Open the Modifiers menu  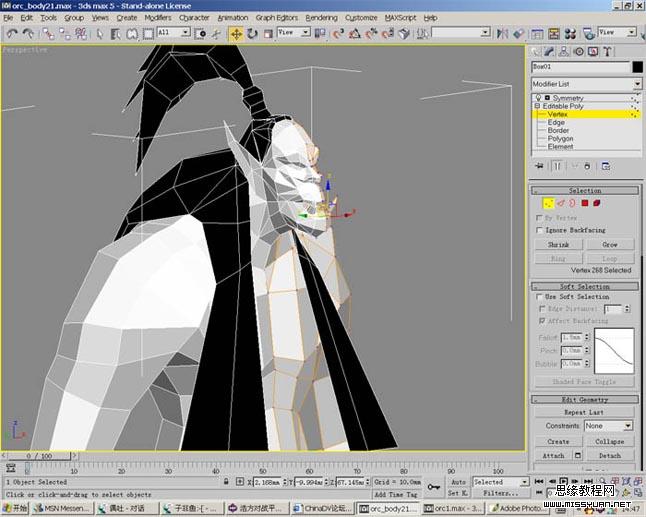tap(158, 18)
